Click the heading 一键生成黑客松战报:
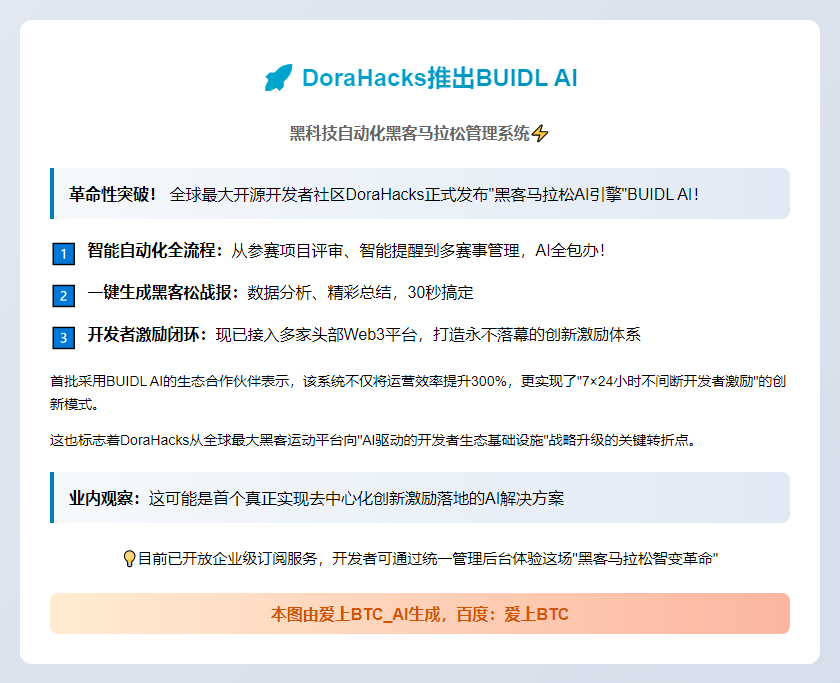This screenshot has width=840, height=683. pos(163,293)
